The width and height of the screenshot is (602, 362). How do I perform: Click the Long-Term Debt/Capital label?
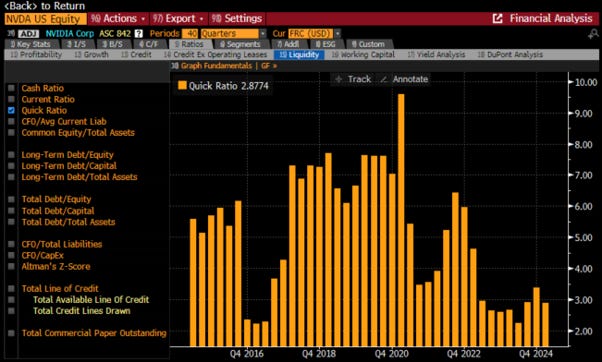point(69,166)
